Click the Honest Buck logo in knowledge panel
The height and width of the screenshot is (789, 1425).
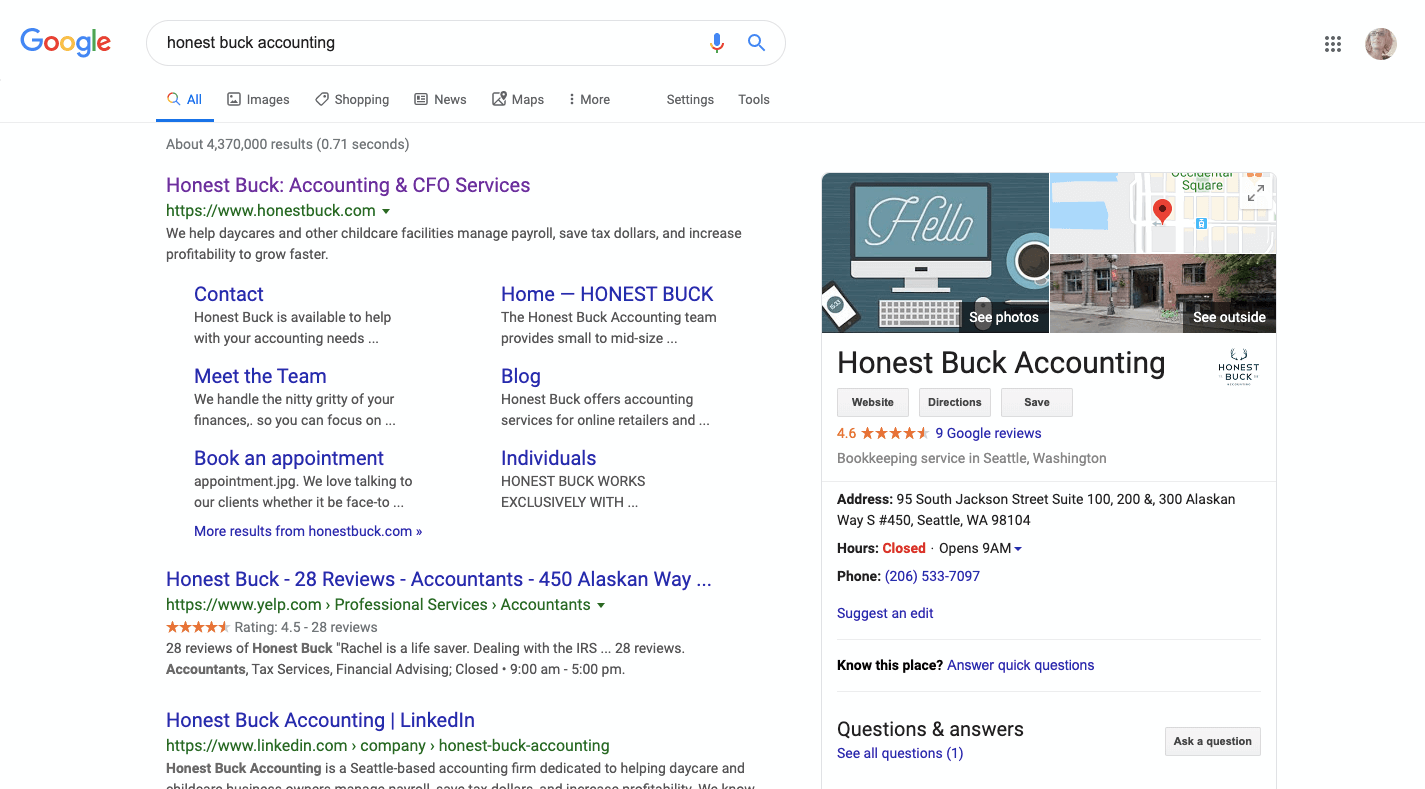click(1238, 366)
